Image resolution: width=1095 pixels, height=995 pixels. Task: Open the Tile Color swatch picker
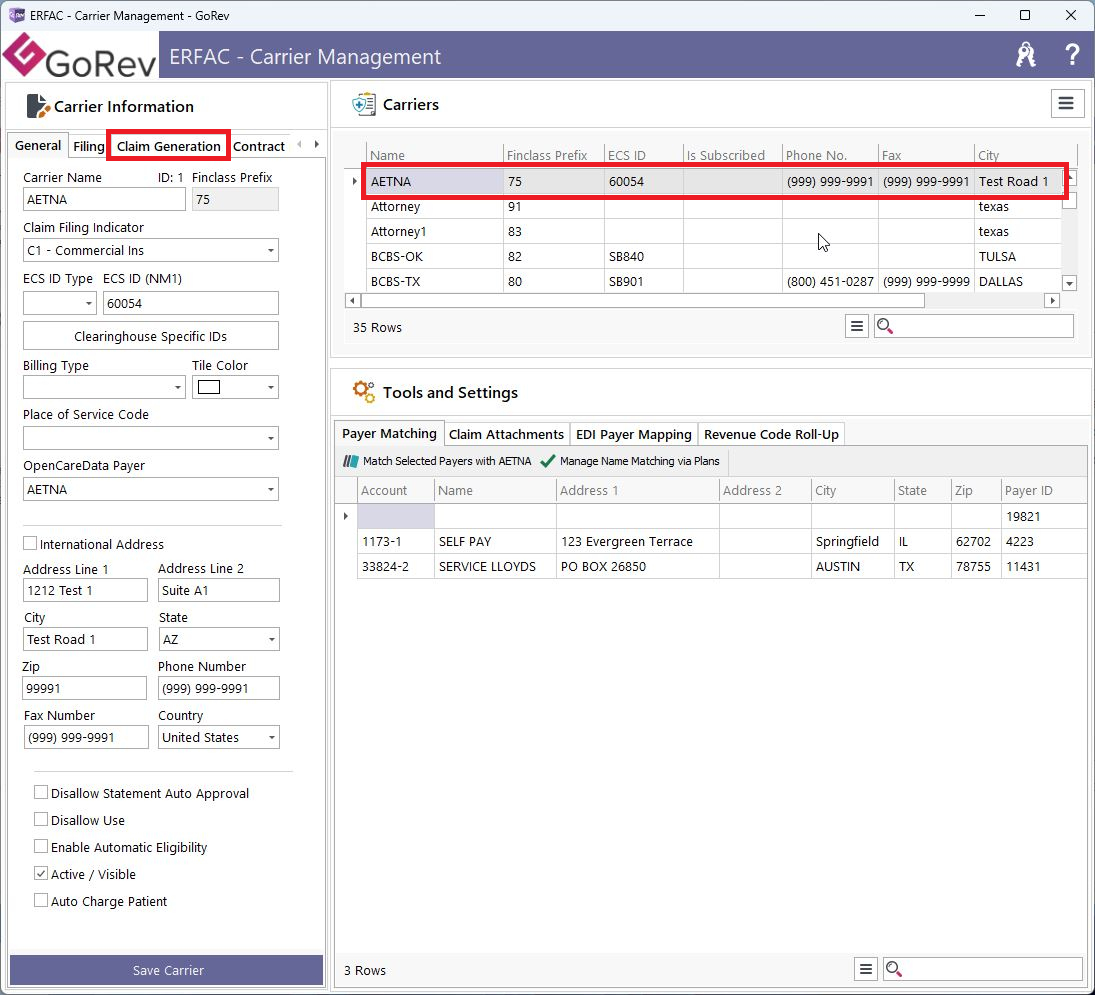coord(236,388)
